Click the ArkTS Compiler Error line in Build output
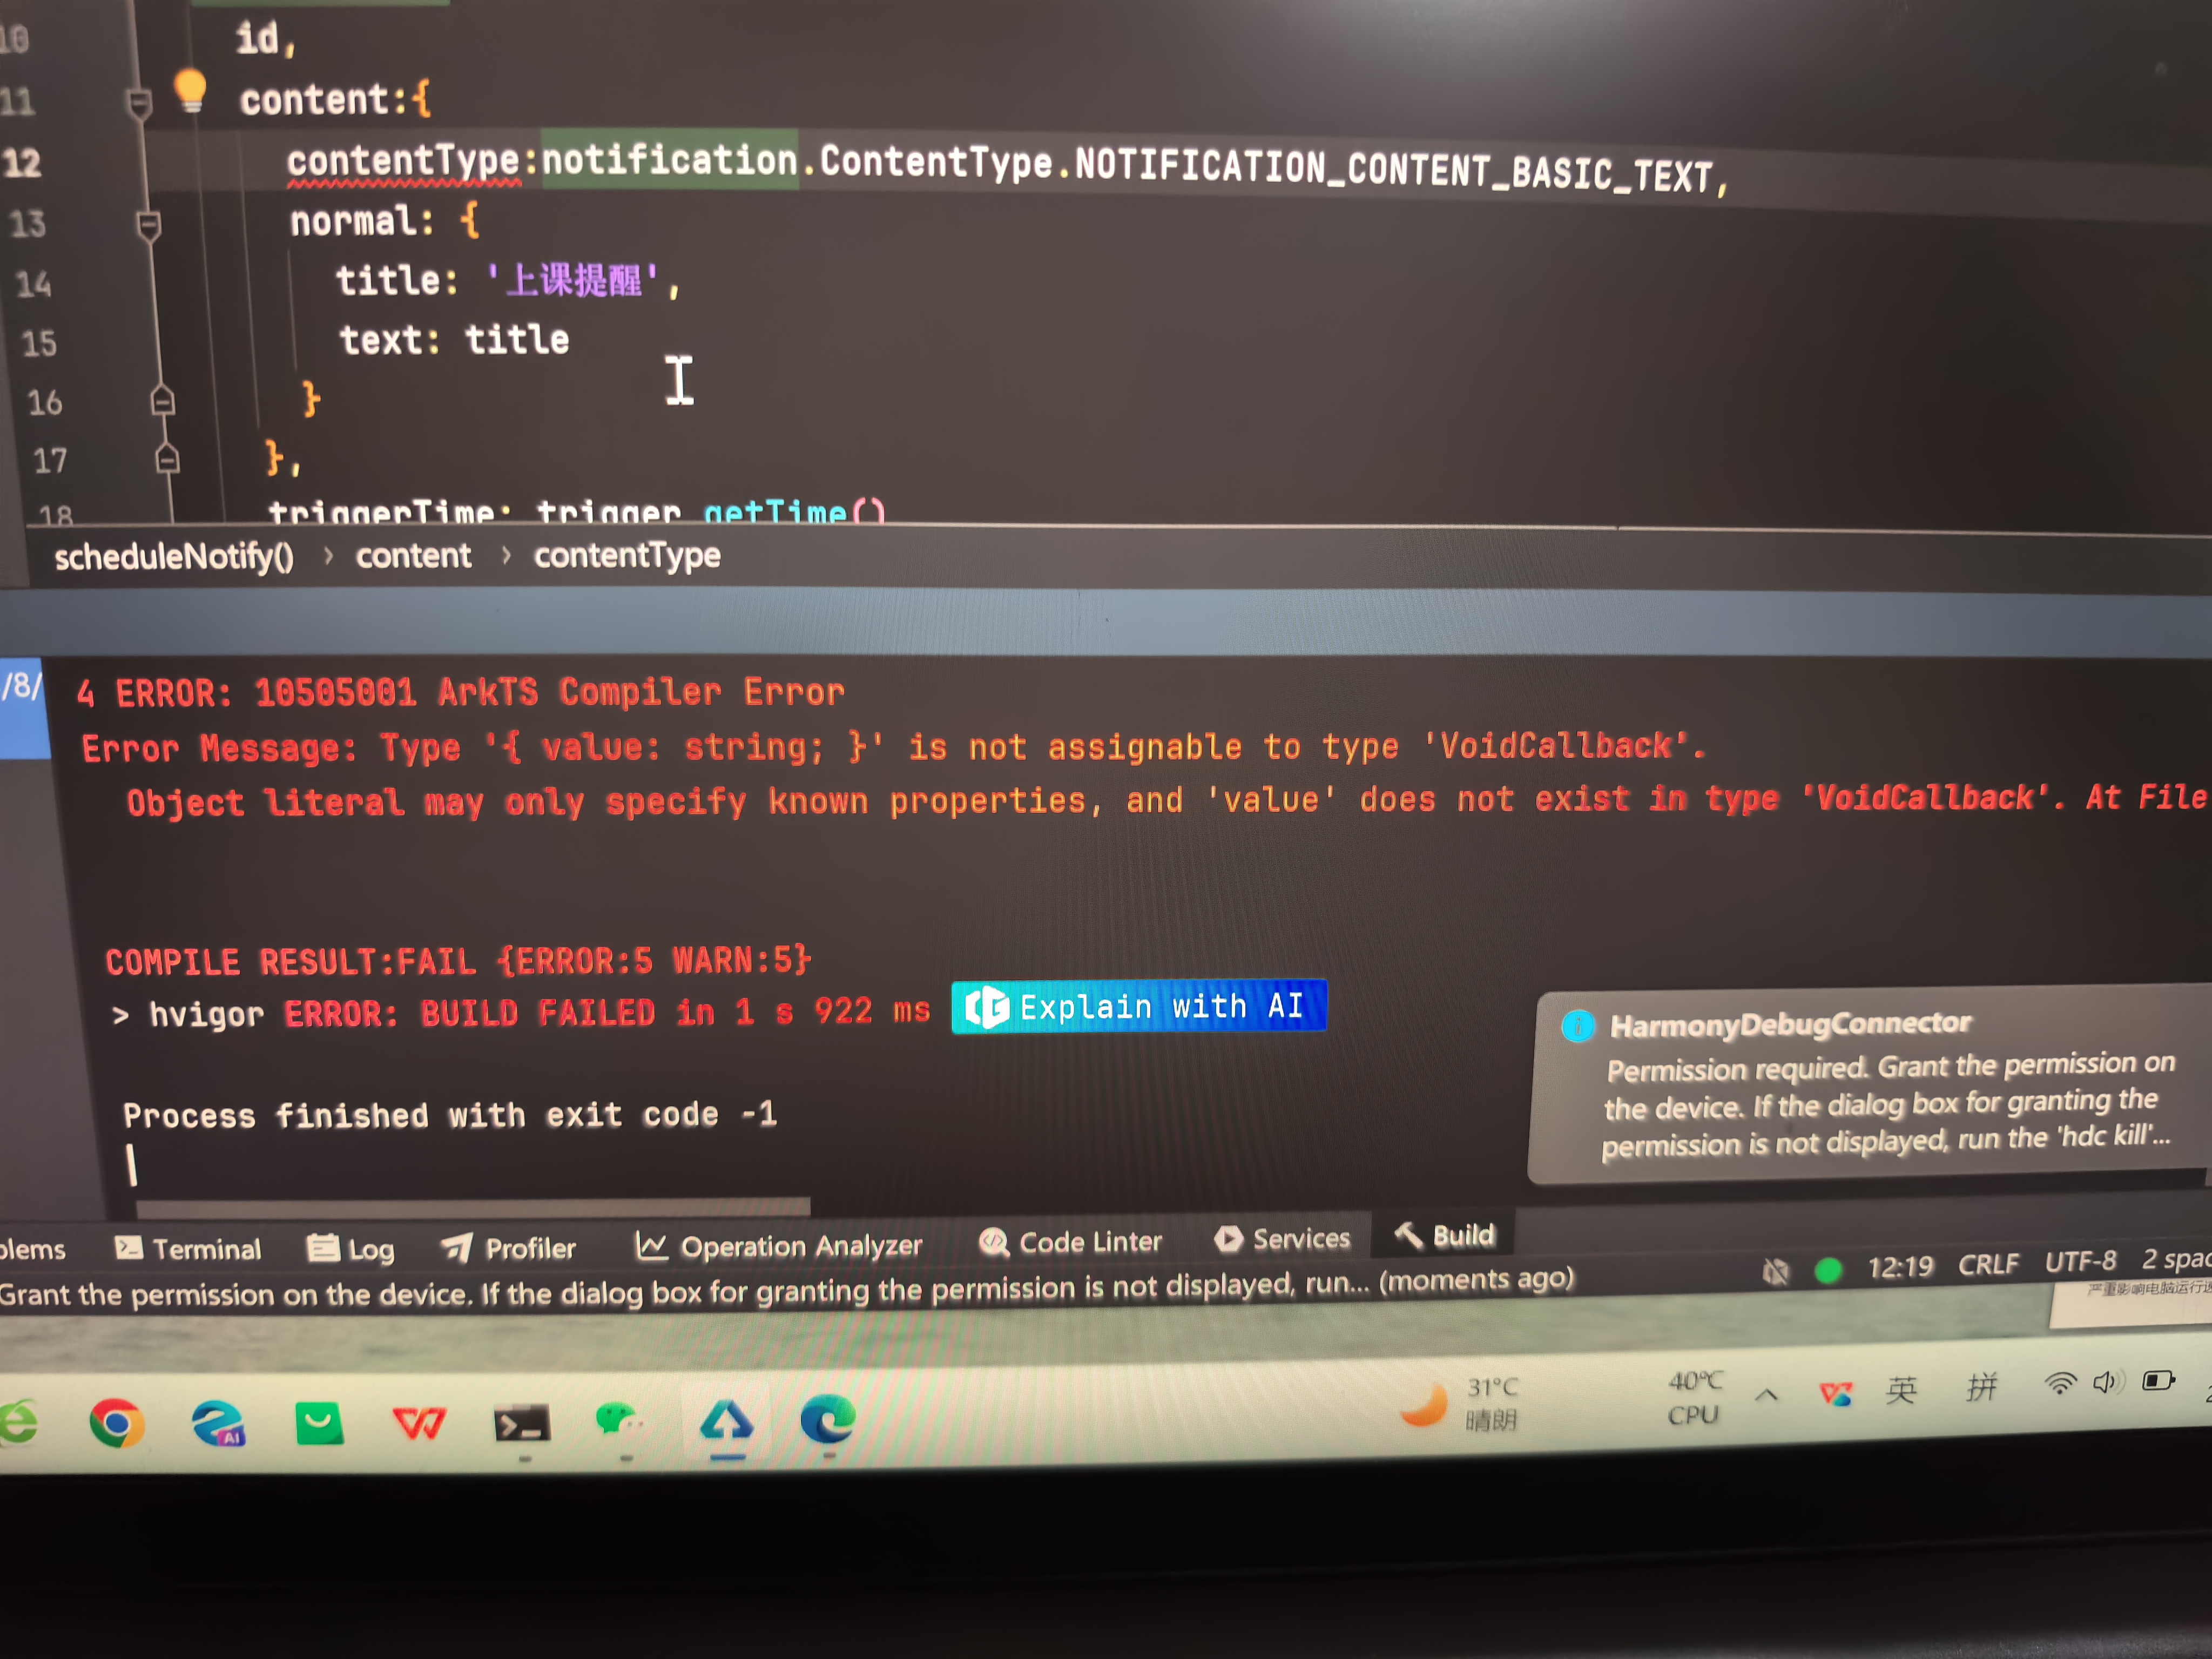 460,692
